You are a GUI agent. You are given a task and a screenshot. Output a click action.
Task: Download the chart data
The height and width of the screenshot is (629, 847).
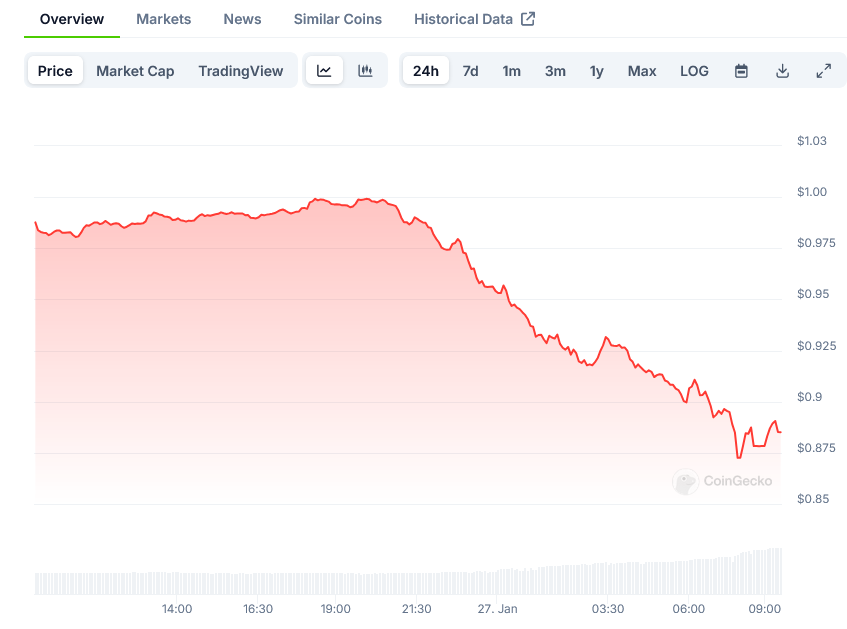point(782,71)
